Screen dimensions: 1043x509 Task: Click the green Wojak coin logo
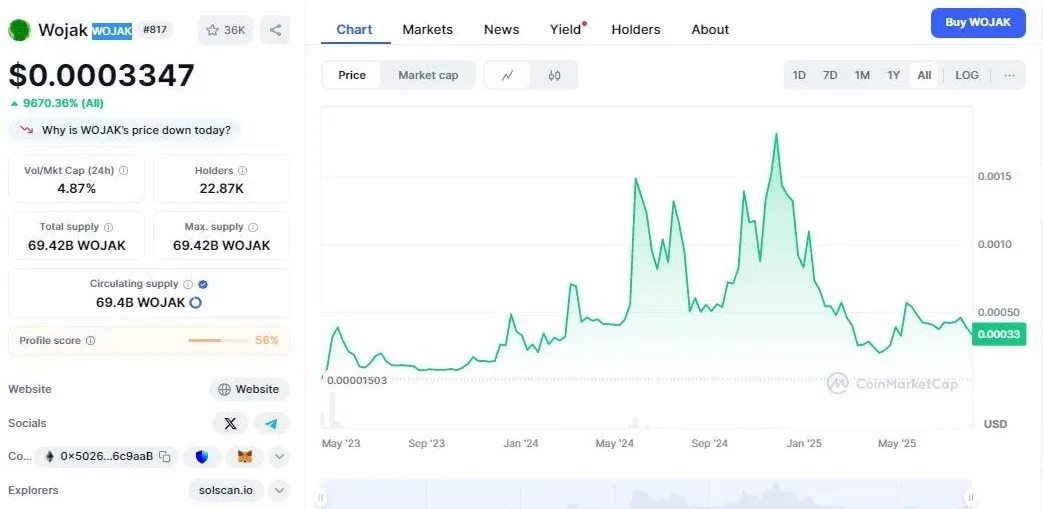point(19,30)
